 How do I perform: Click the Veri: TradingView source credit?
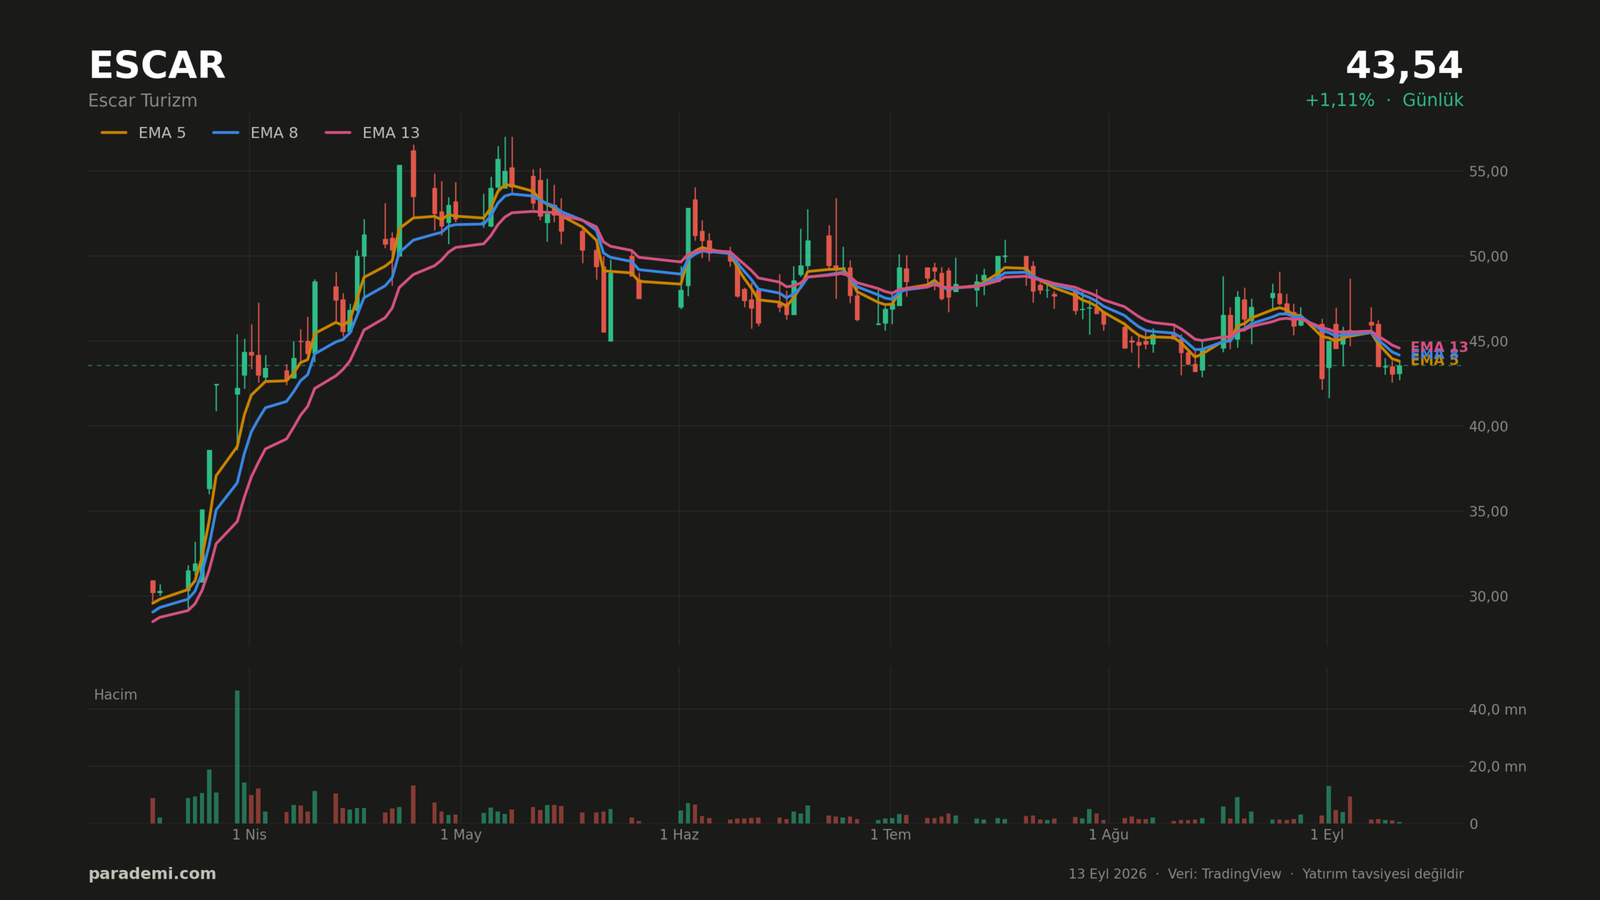1224,874
